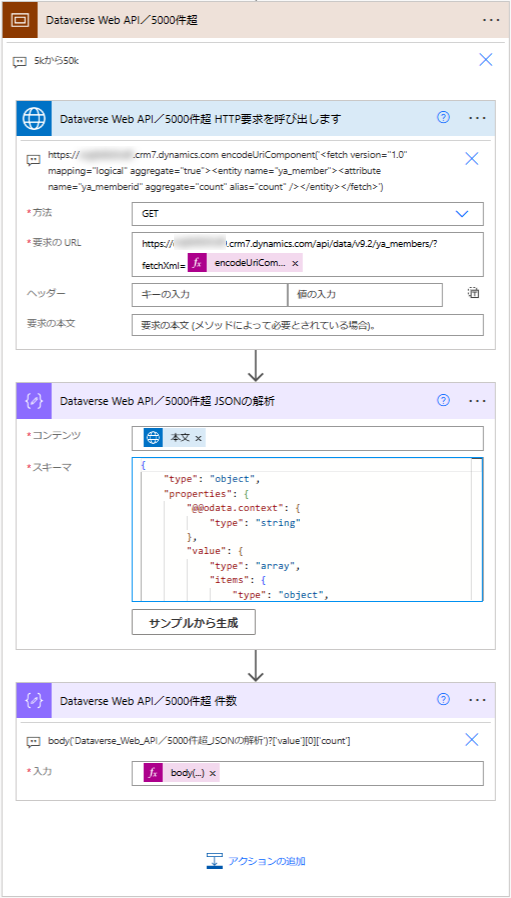The width and height of the screenshot is (511, 898).
Task: Click fx icon of body(...) token
Action: (153, 773)
